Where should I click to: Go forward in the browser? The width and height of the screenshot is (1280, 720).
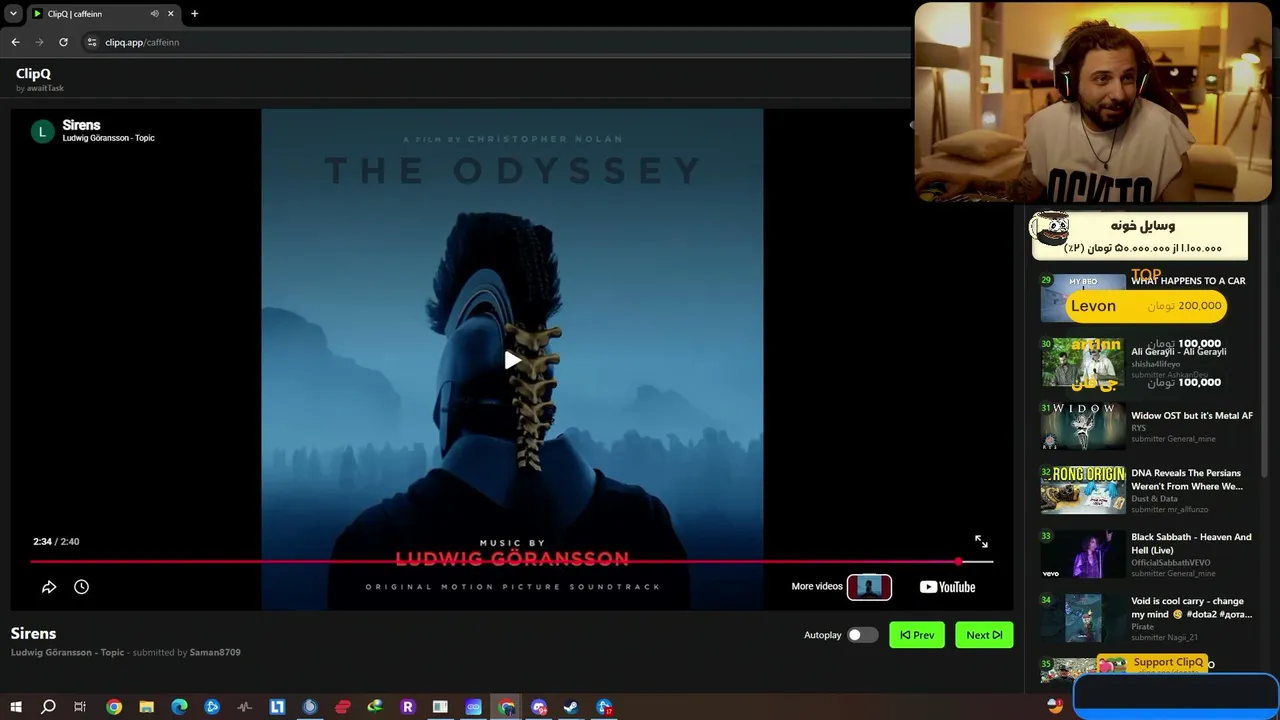click(x=39, y=42)
